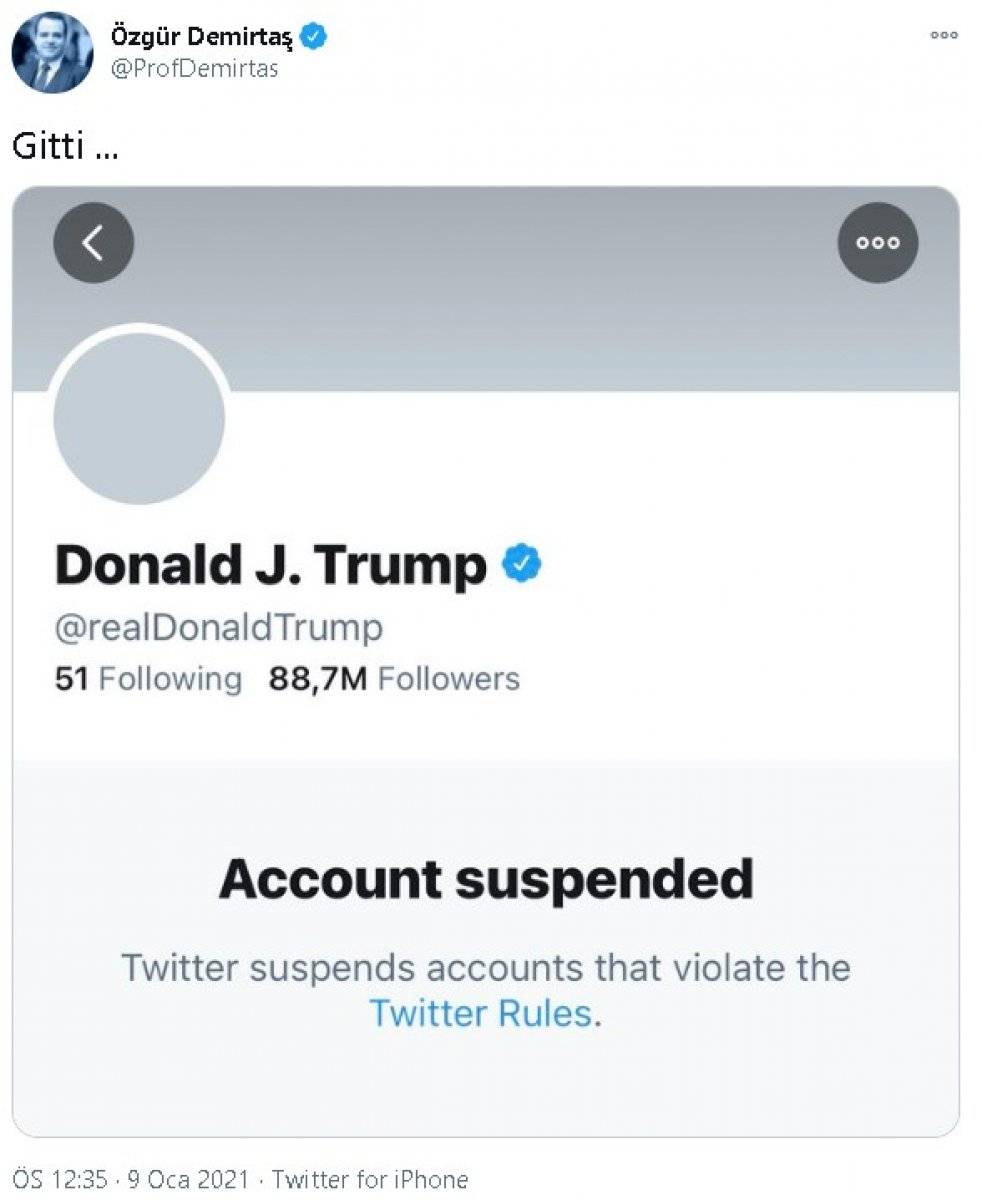The width and height of the screenshot is (982, 1200).
Task: Click the Account suspended heading
Action: point(486,879)
